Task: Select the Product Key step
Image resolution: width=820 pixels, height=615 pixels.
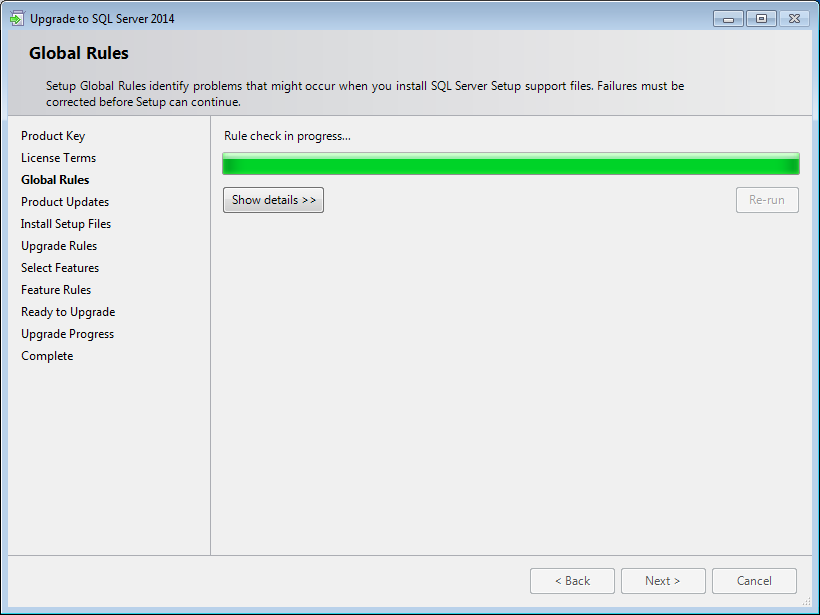Action: click(53, 136)
